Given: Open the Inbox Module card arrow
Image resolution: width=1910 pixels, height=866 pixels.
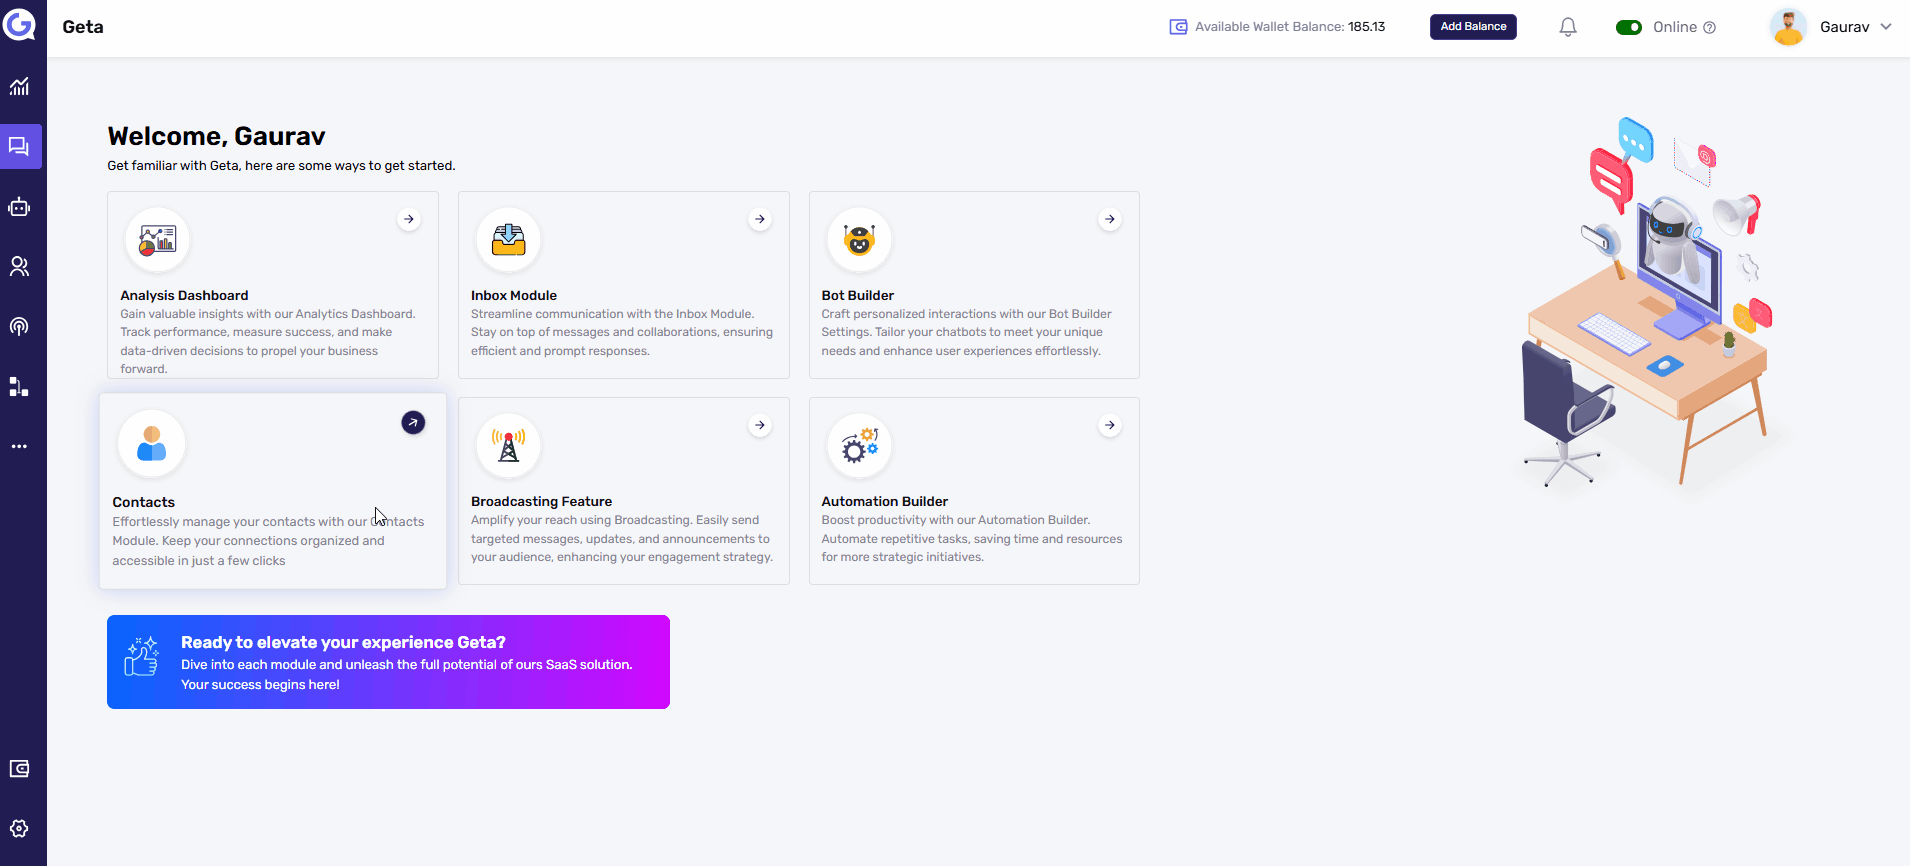Looking at the screenshot, I should point(760,219).
